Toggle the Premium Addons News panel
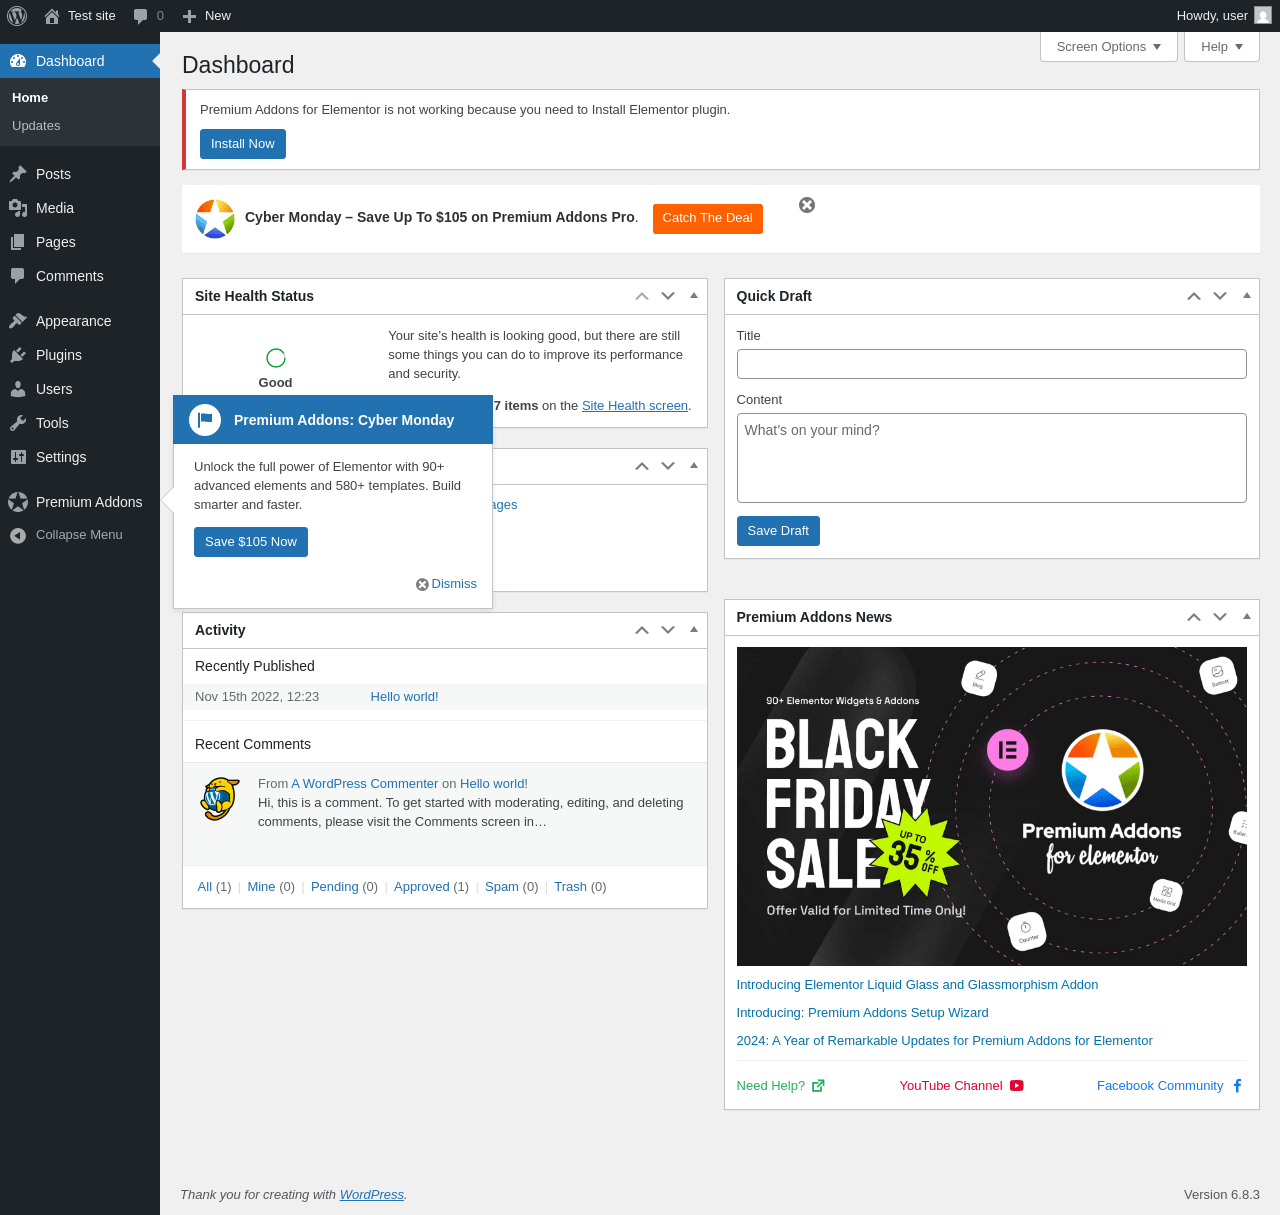1280x1215 pixels. 1246,617
